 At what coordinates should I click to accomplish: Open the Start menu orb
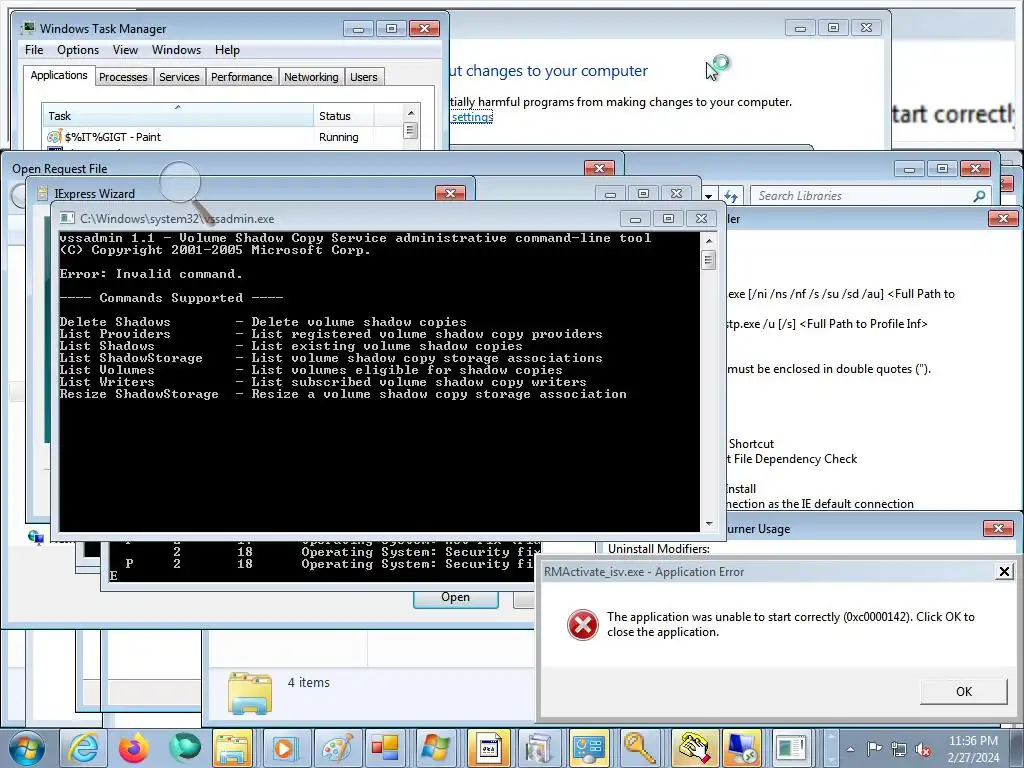[x=26, y=748]
